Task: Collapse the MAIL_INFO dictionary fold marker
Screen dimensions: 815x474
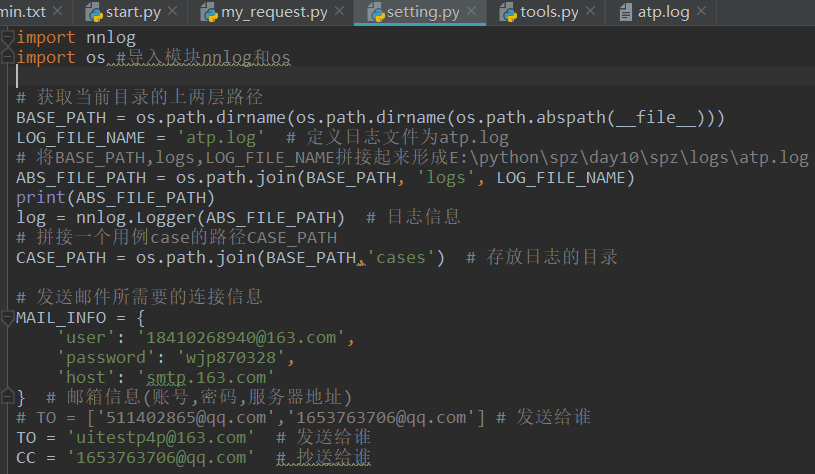Action: tap(7, 317)
